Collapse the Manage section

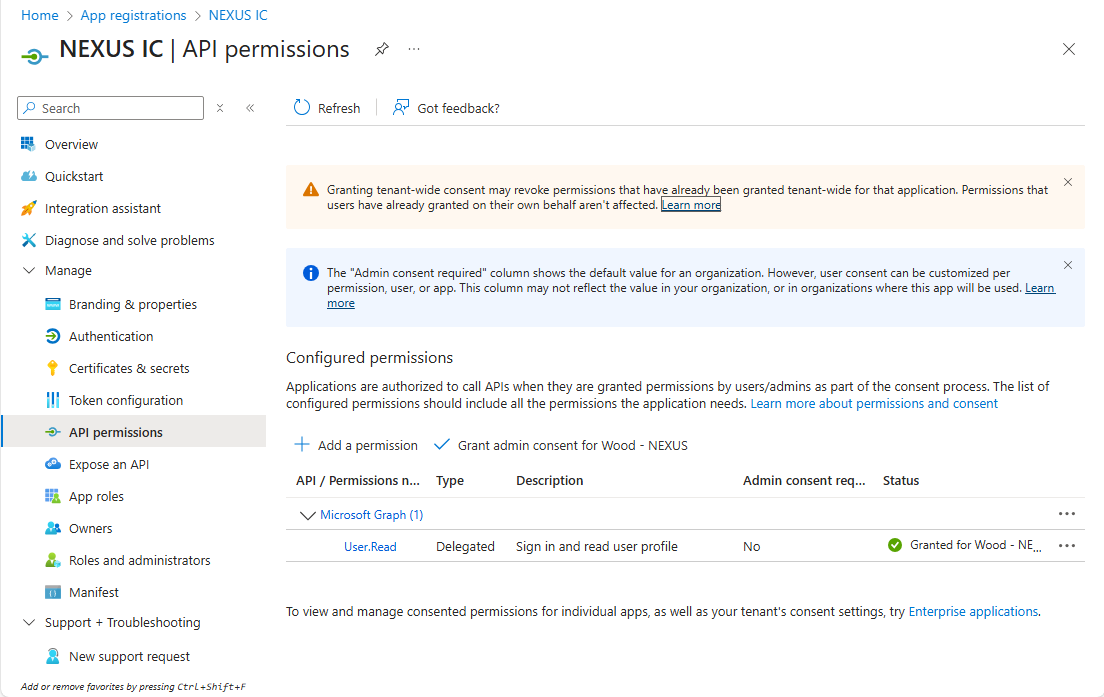(29, 270)
